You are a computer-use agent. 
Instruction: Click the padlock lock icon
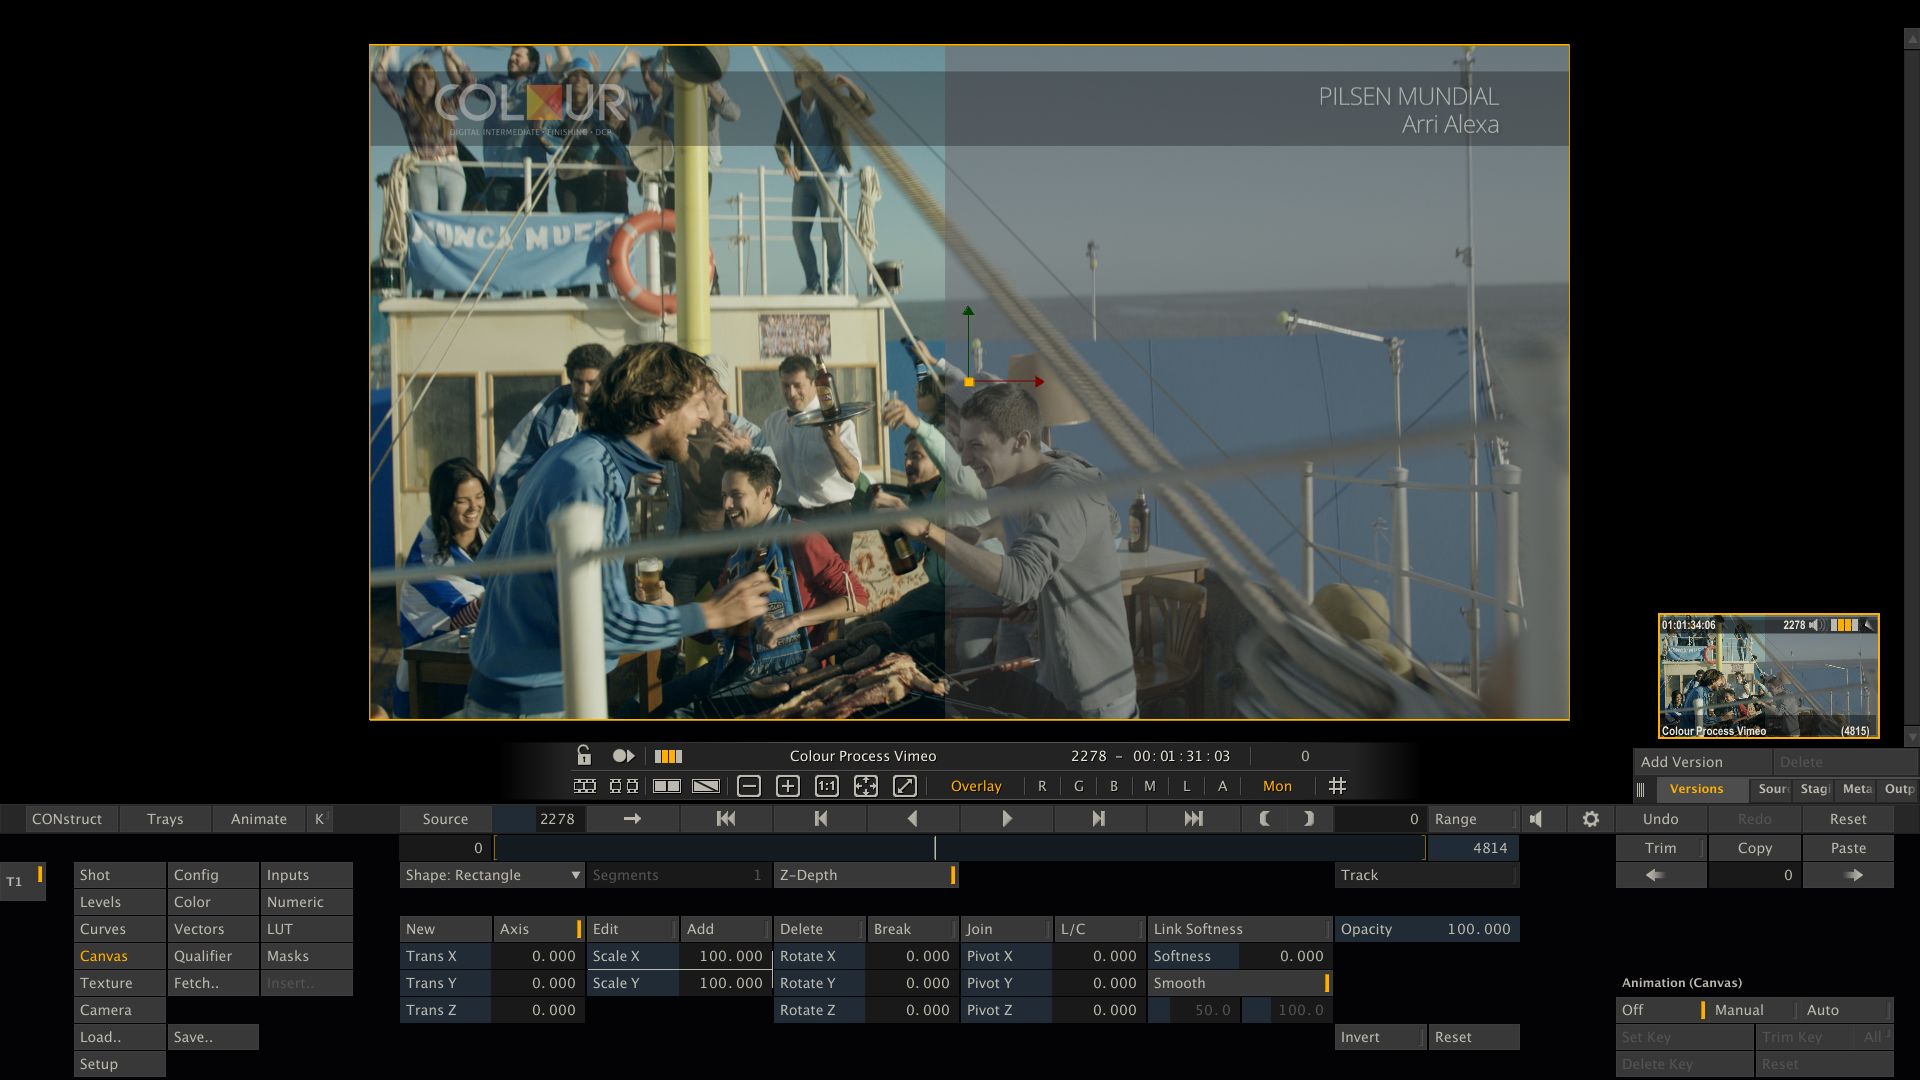[584, 755]
